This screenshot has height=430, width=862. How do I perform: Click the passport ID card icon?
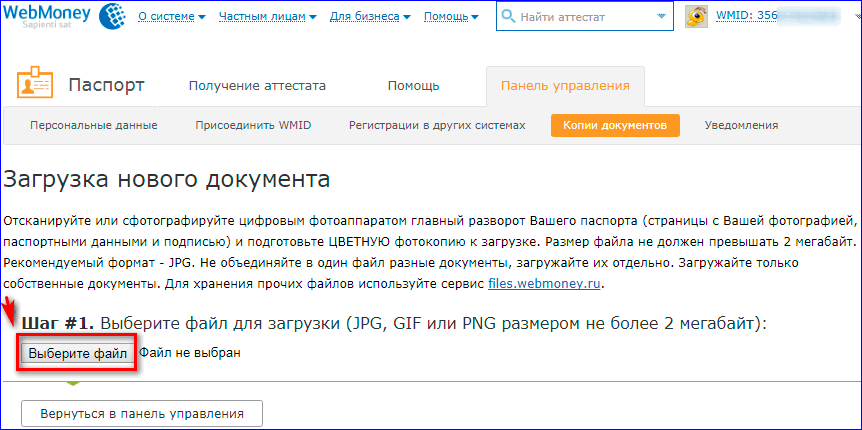[x=36, y=86]
